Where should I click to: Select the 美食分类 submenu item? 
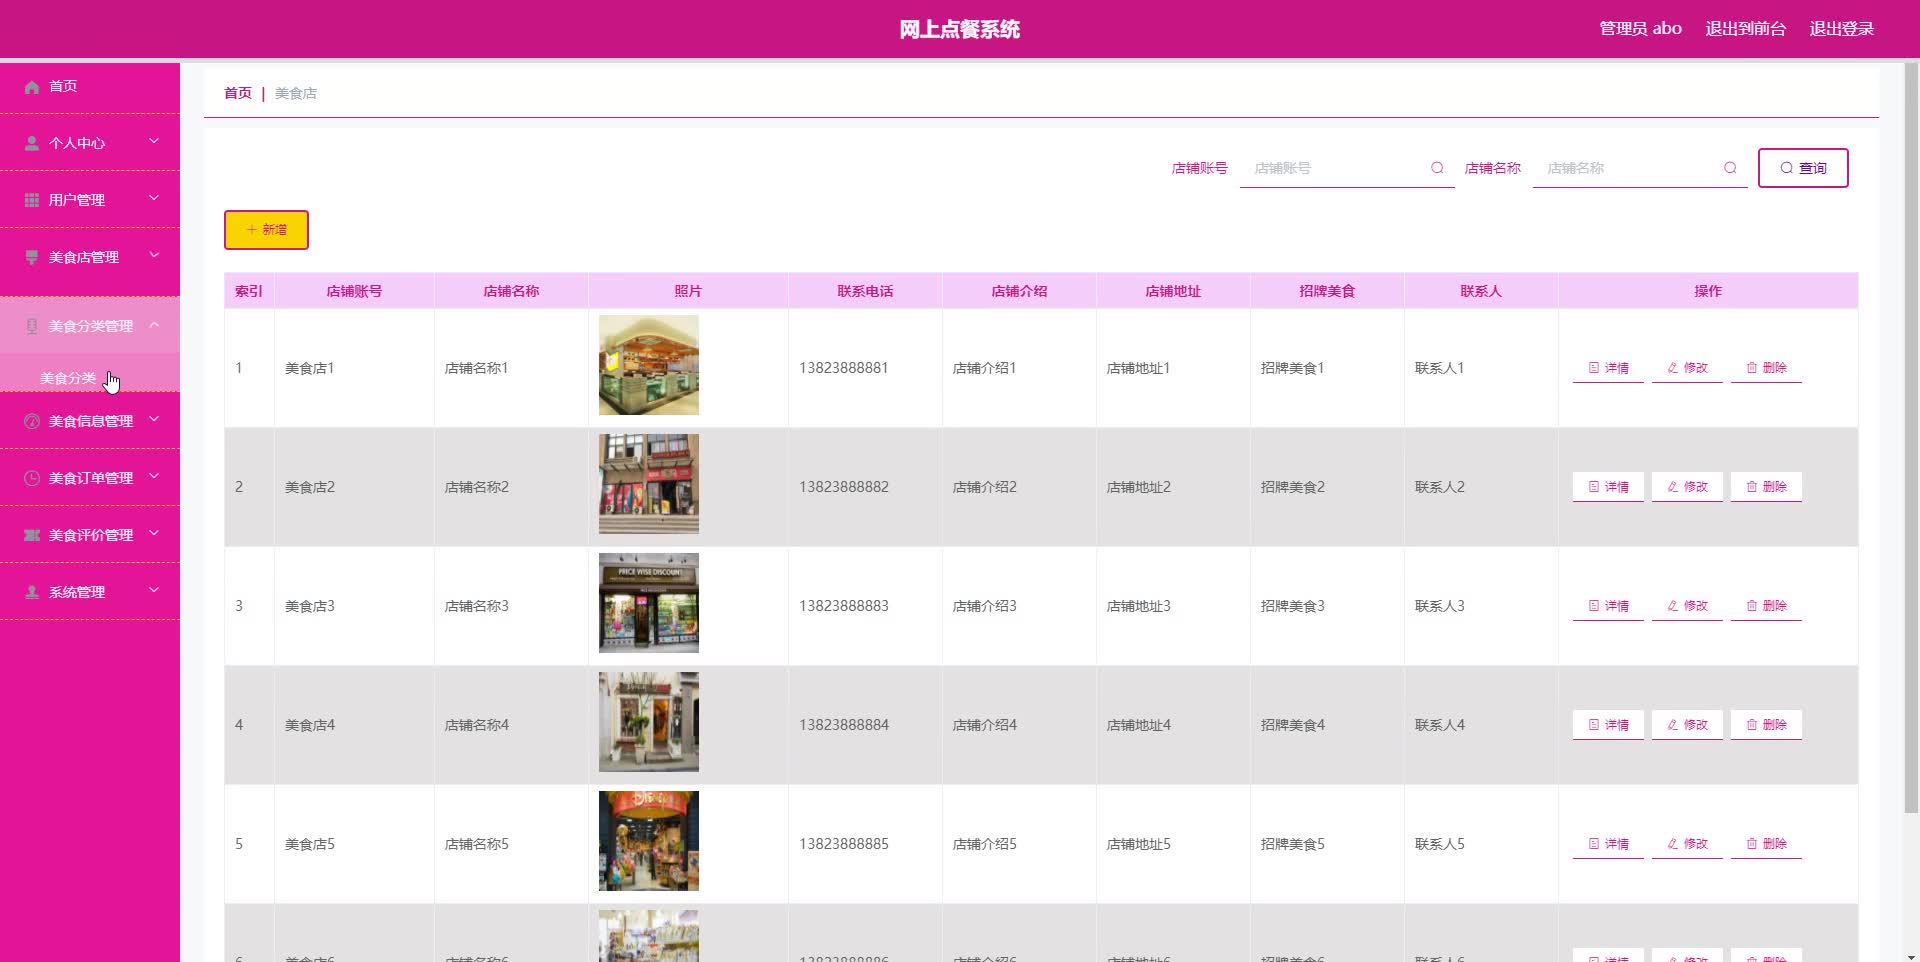tap(90, 378)
